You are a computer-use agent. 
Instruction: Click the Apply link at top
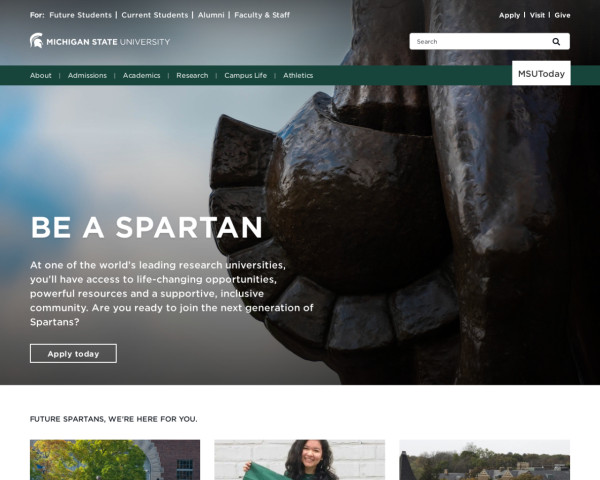click(509, 15)
